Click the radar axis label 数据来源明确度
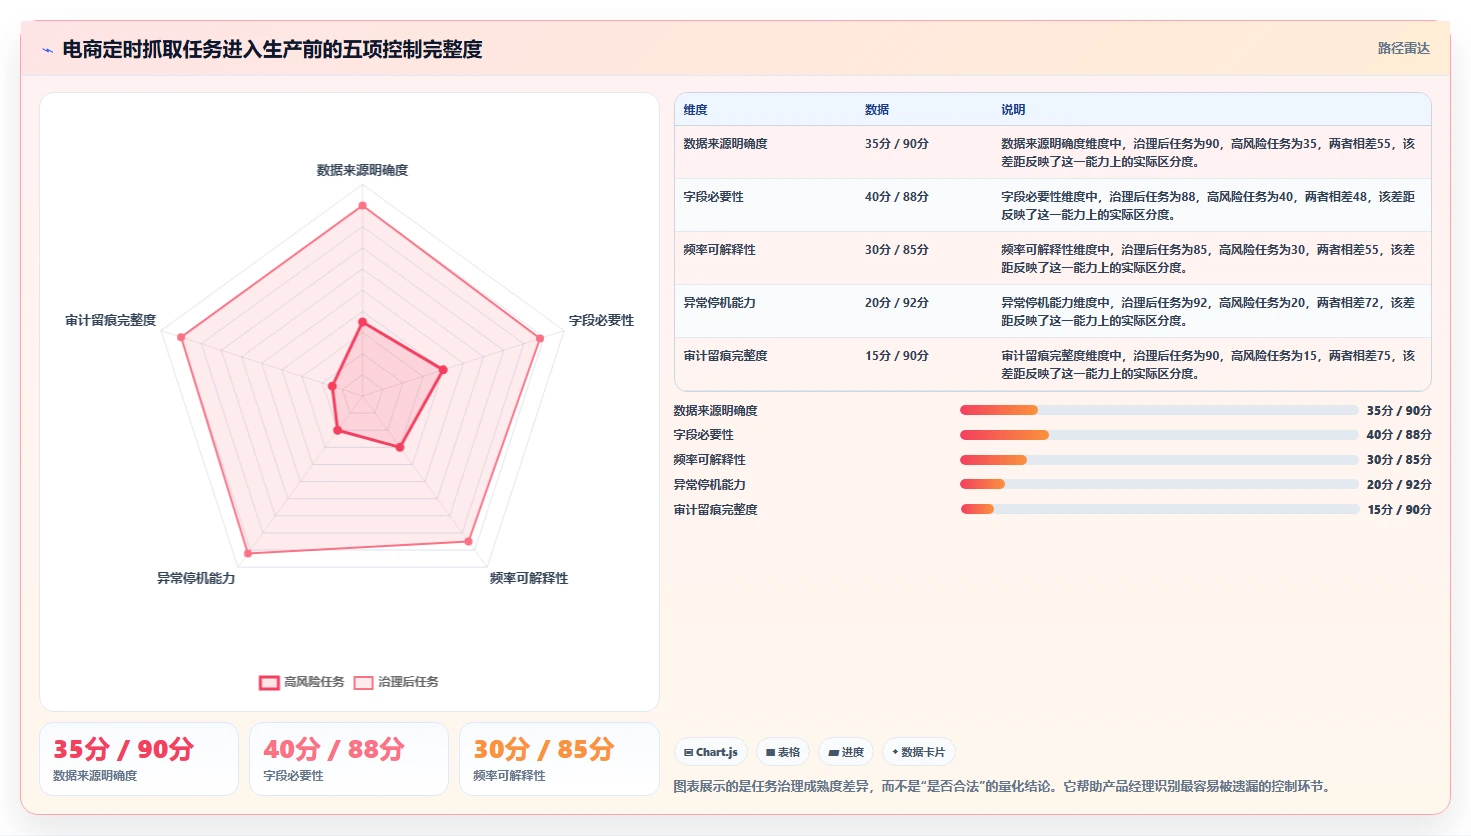Viewport: 1471px width, 836px height. tap(362, 170)
